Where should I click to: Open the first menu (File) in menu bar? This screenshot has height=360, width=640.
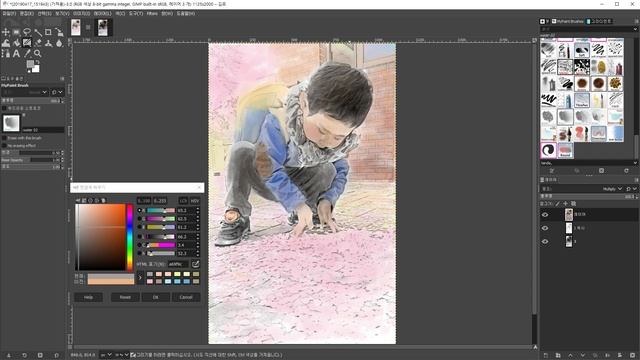pyautogui.click(x=9, y=13)
